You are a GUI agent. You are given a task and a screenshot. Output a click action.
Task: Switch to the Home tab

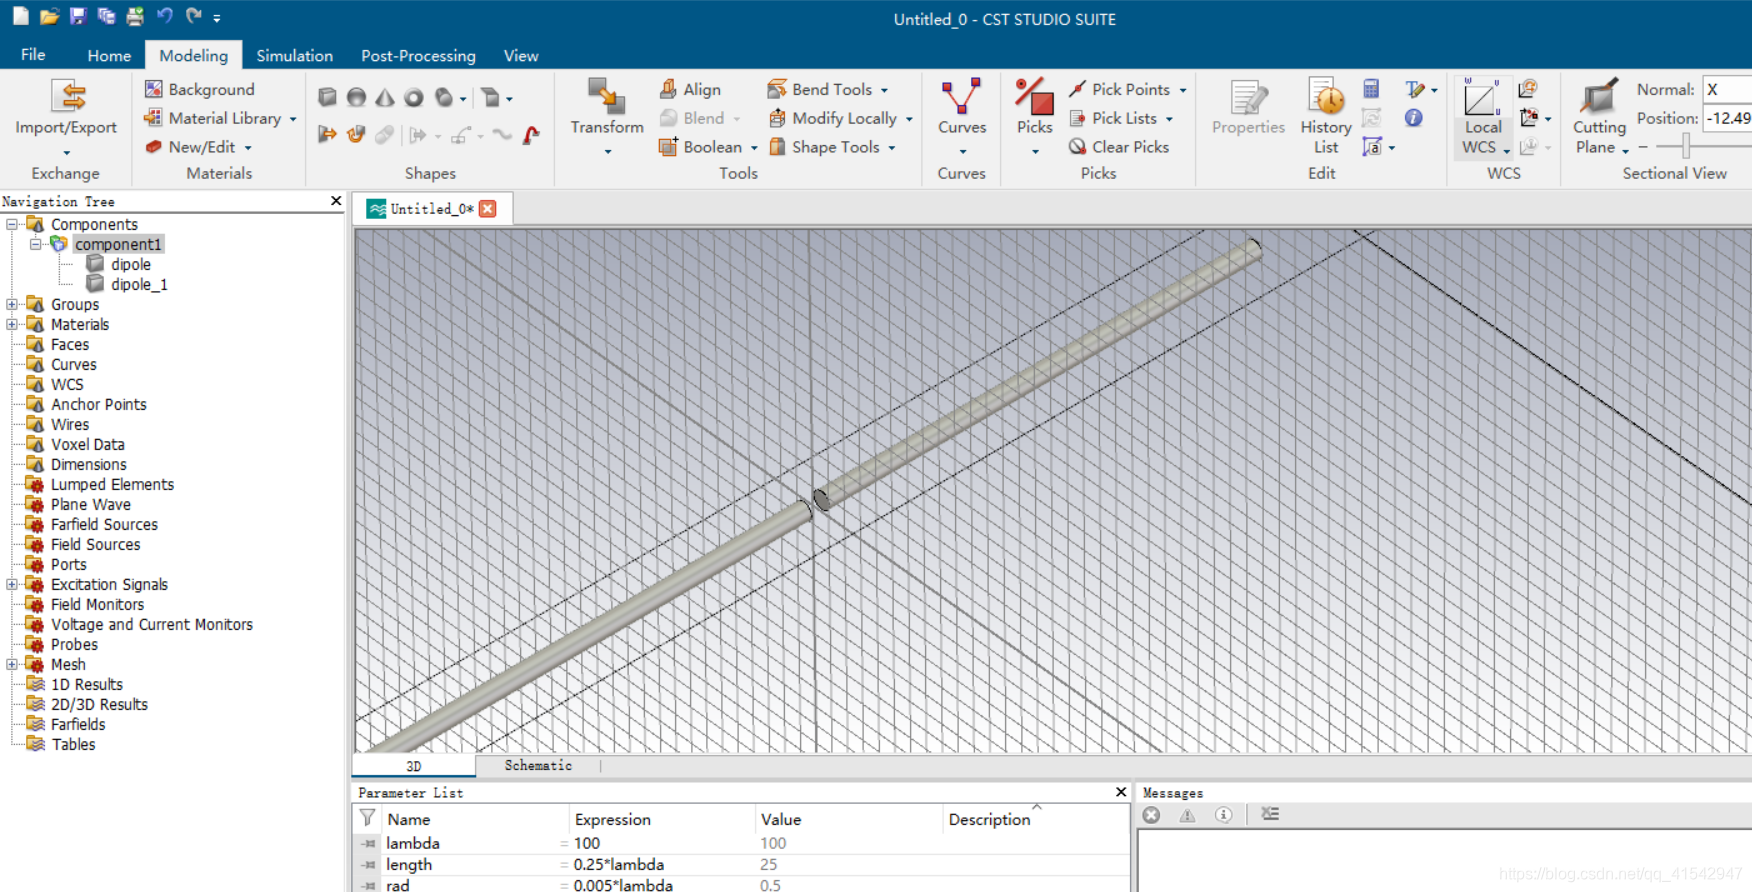(109, 56)
